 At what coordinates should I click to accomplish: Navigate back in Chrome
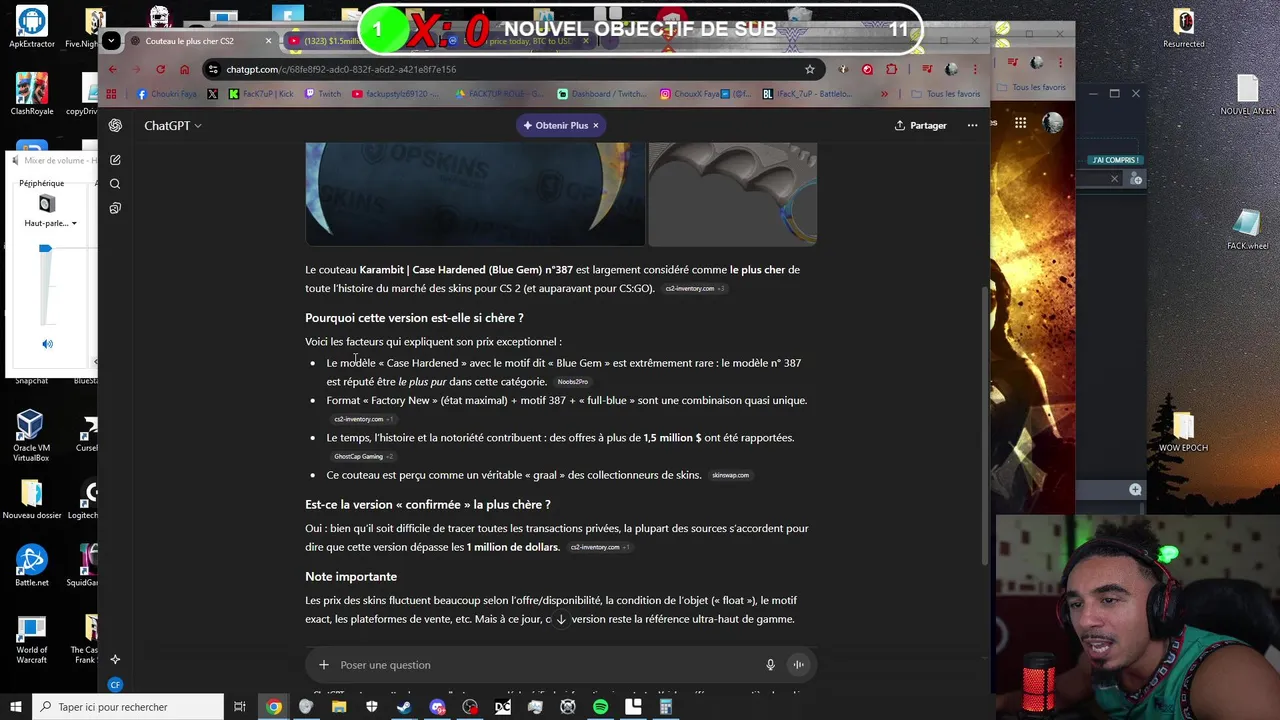[x=113, y=69]
